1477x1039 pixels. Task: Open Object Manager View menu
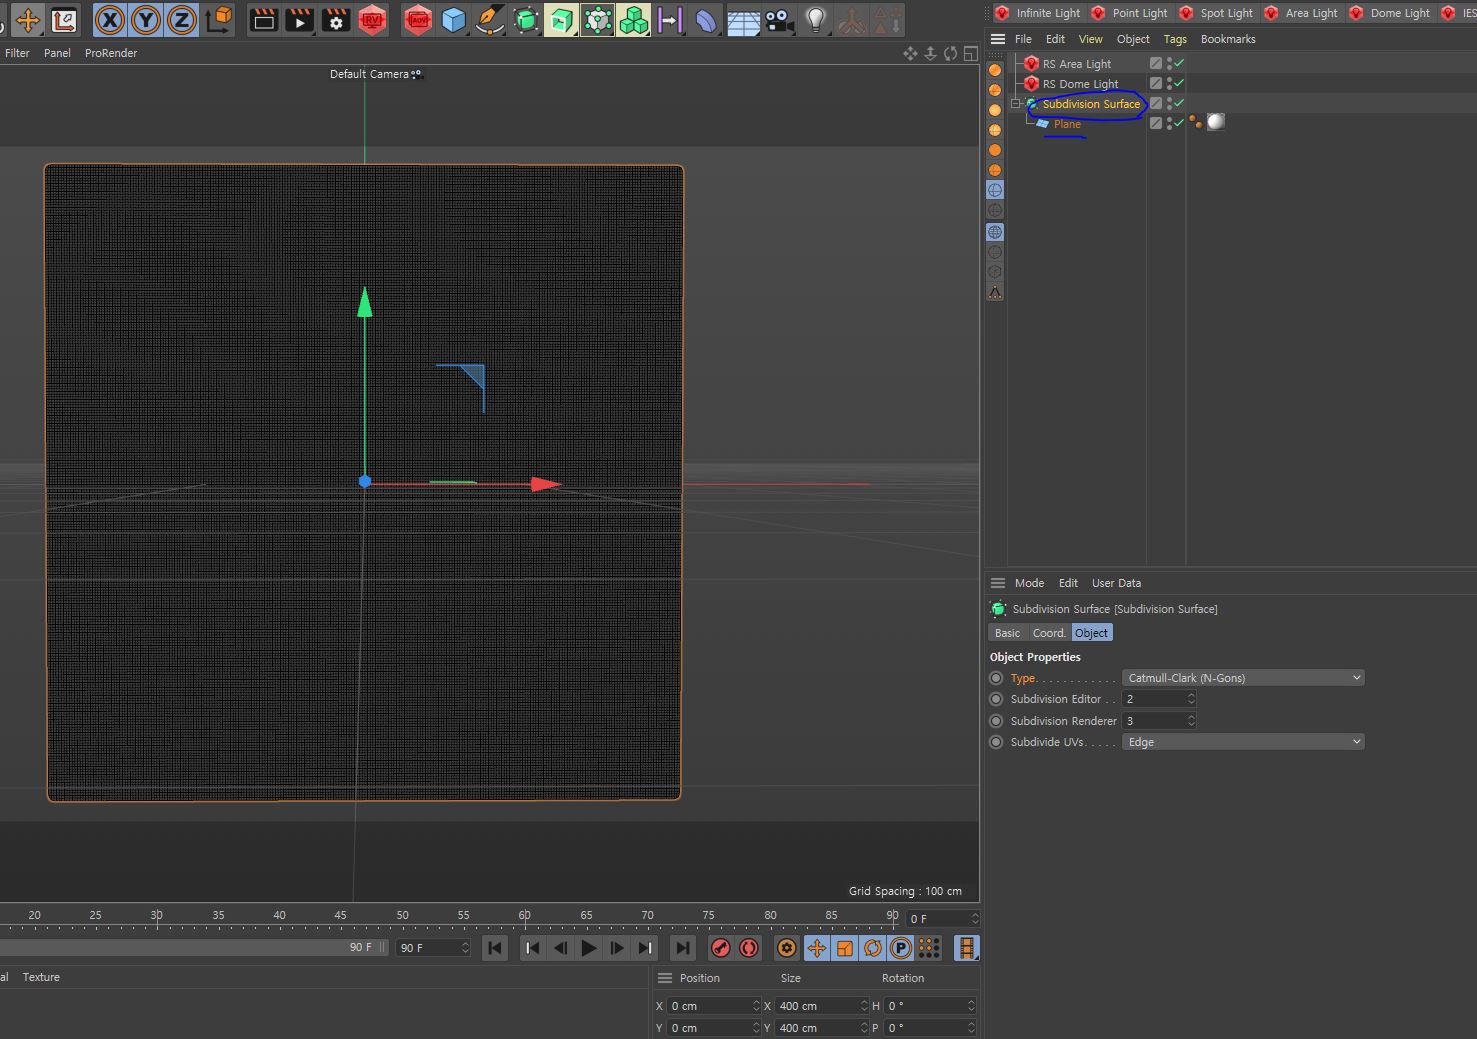pos(1090,39)
